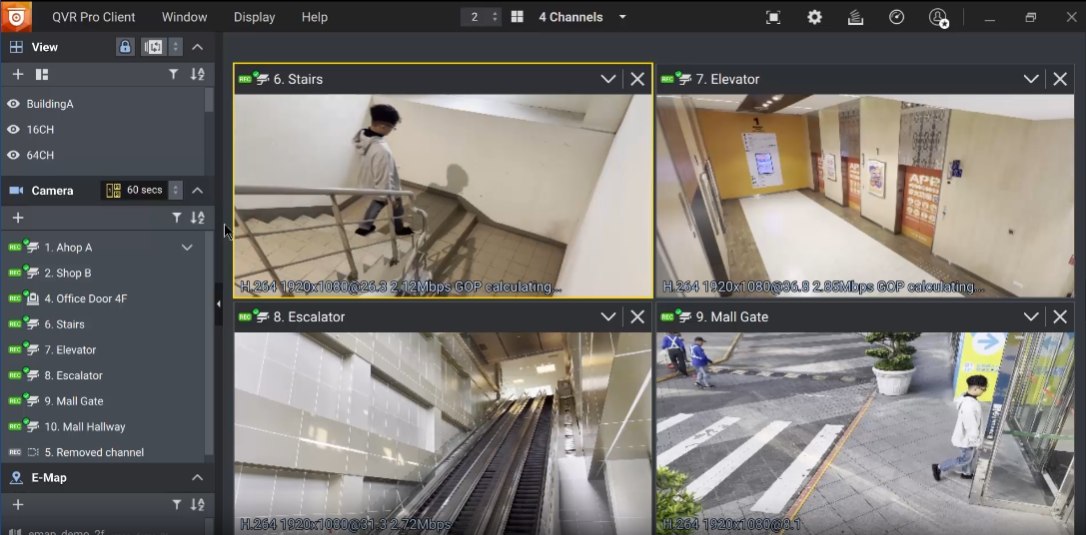Open the Window menu
The width and height of the screenshot is (1086, 535).
184,17
